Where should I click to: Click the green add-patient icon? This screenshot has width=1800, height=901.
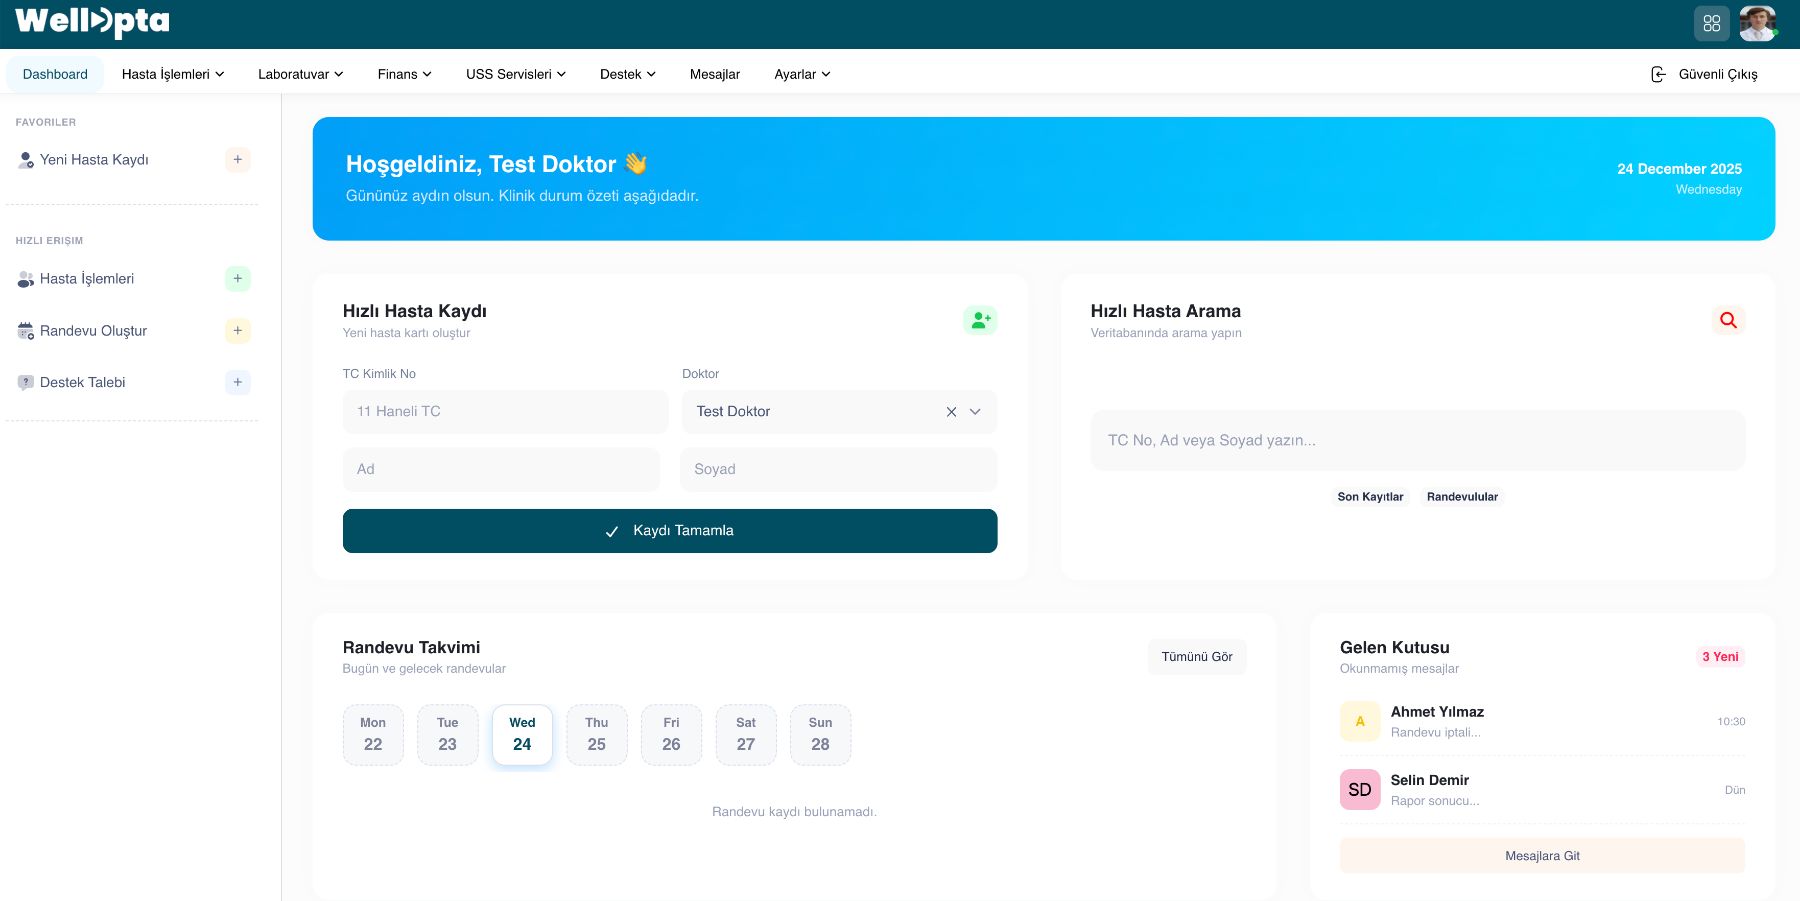pyautogui.click(x=980, y=320)
